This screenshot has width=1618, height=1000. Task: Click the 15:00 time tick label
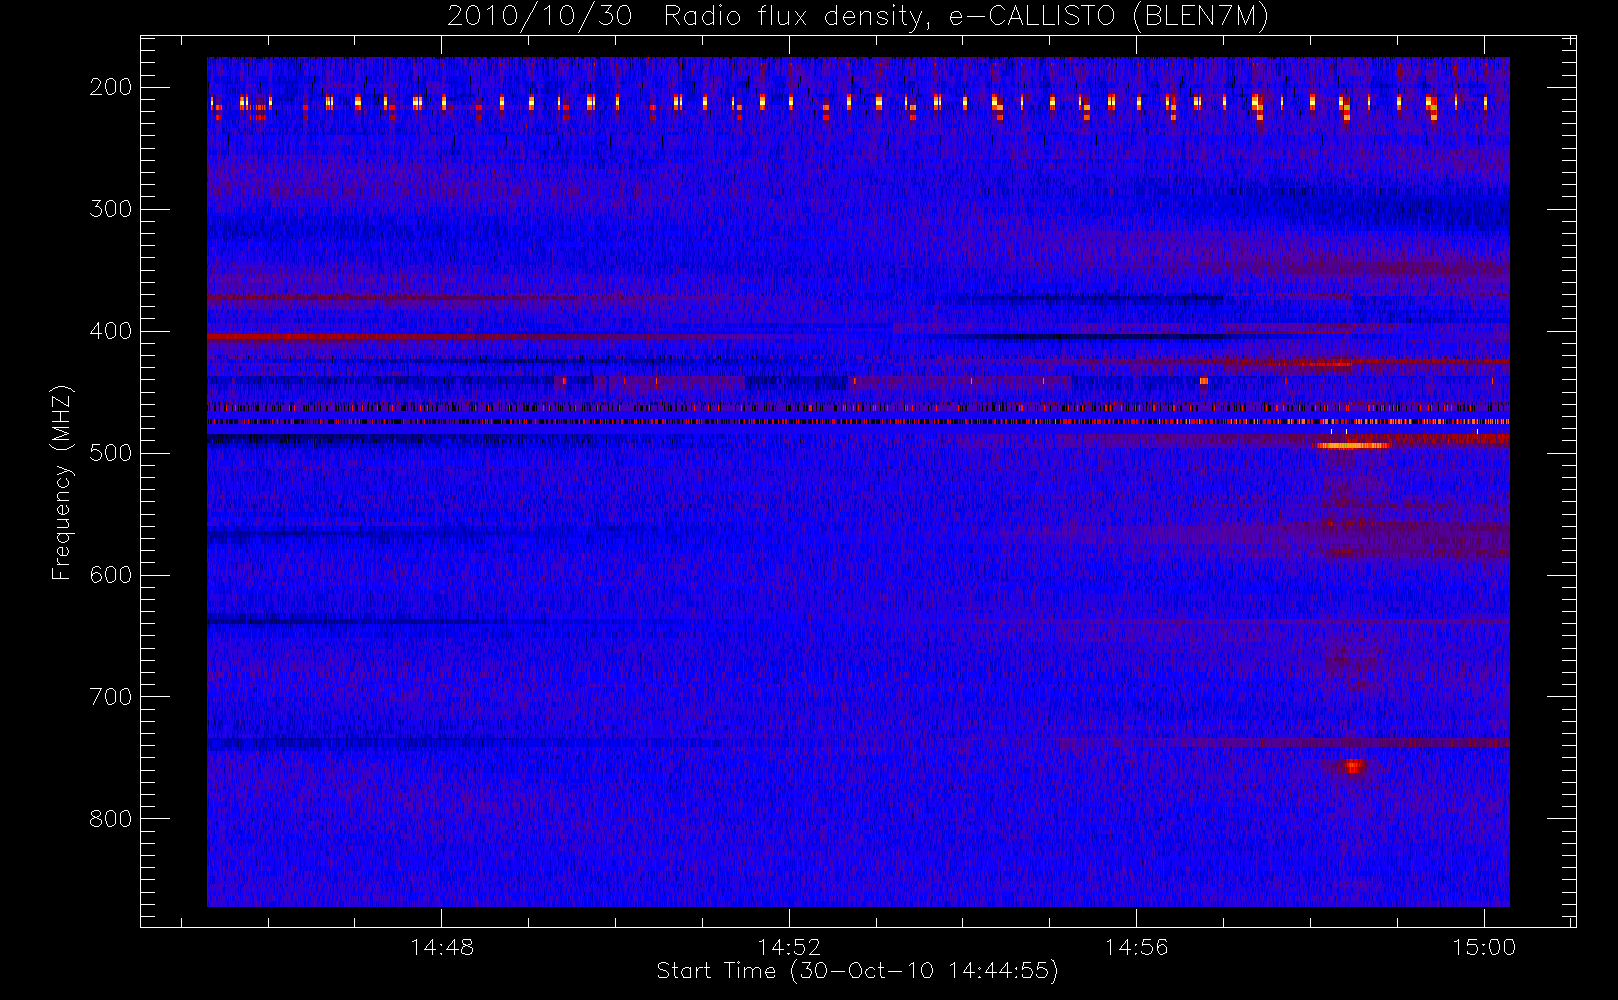tap(1484, 947)
